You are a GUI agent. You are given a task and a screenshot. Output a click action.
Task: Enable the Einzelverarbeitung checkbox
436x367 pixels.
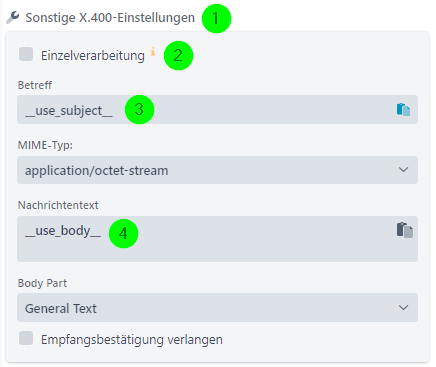(26, 54)
